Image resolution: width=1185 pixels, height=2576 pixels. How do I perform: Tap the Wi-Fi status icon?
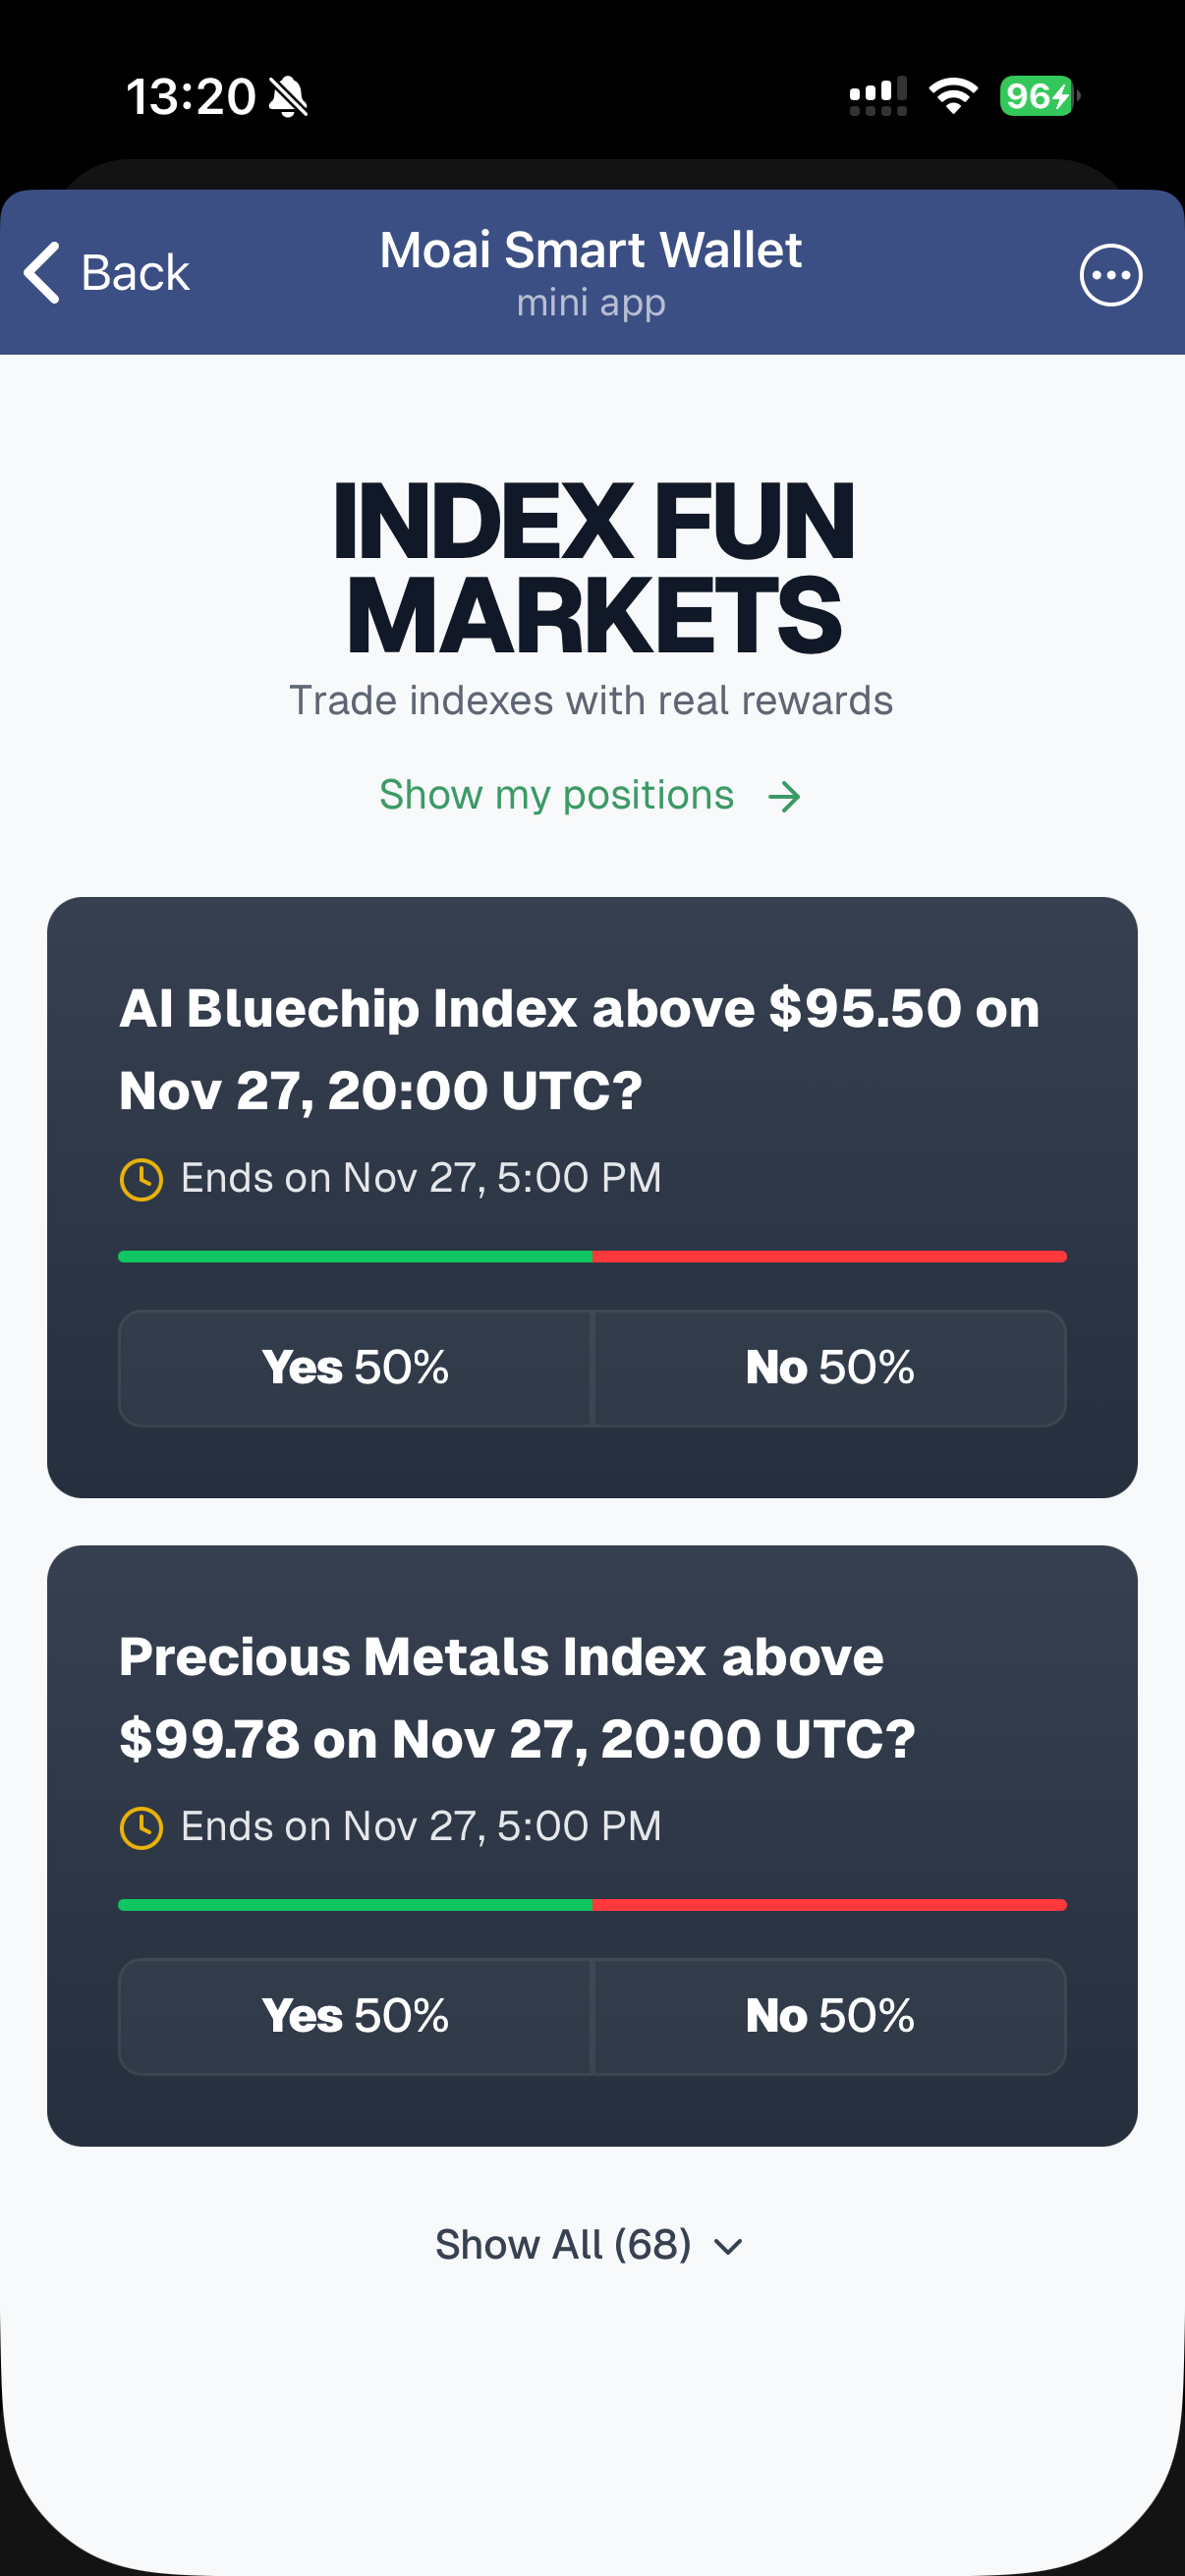[x=952, y=96]
